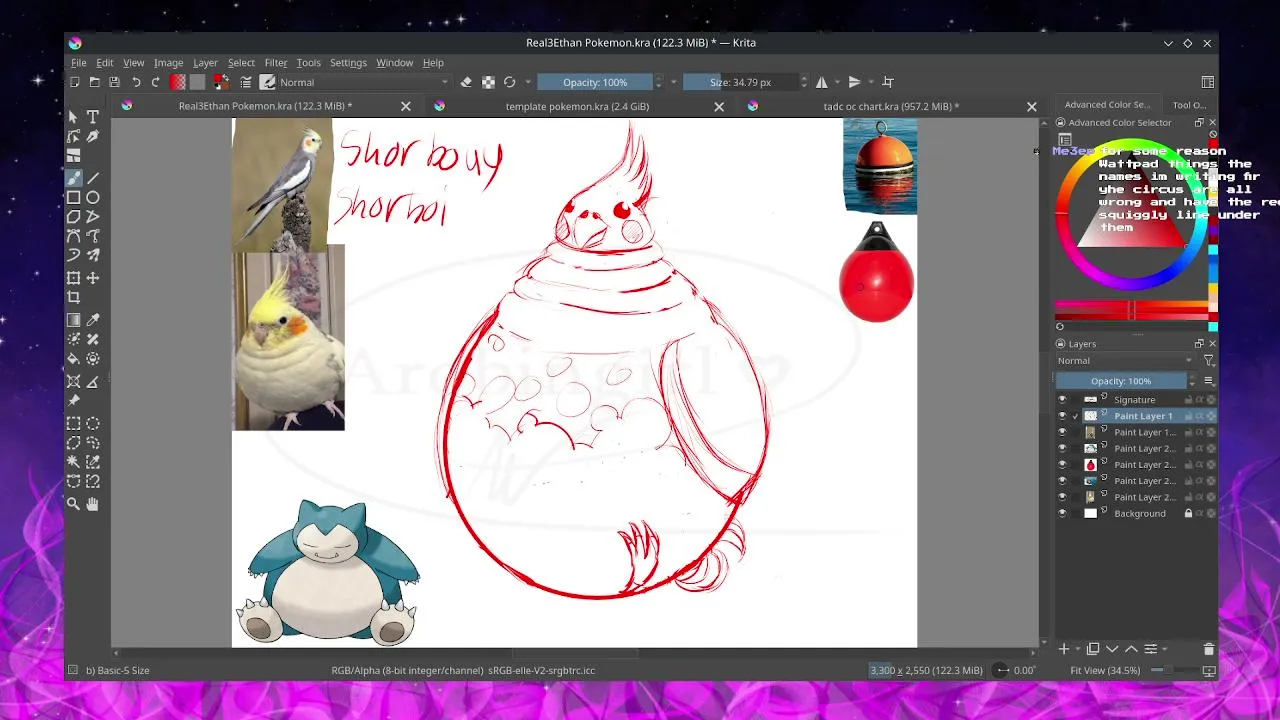Image resolution: width=1280 pixels, height=720 pixels.
Task: Open layer blending mode dropdown
Action: pos(1125,361)
